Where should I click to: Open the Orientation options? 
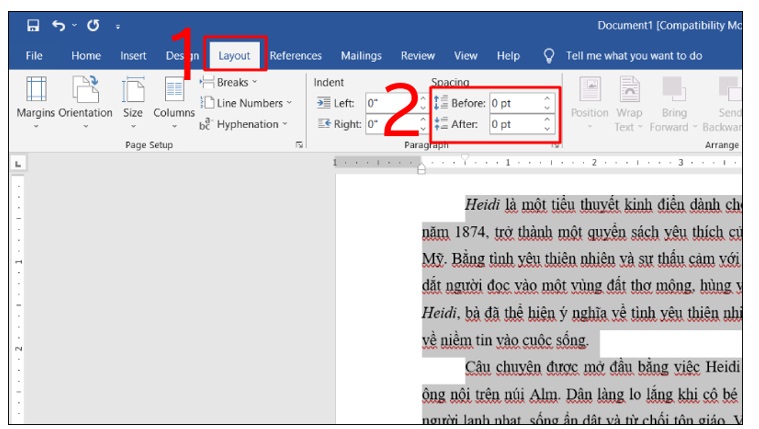pyautogui.click(x=85, y=99)
